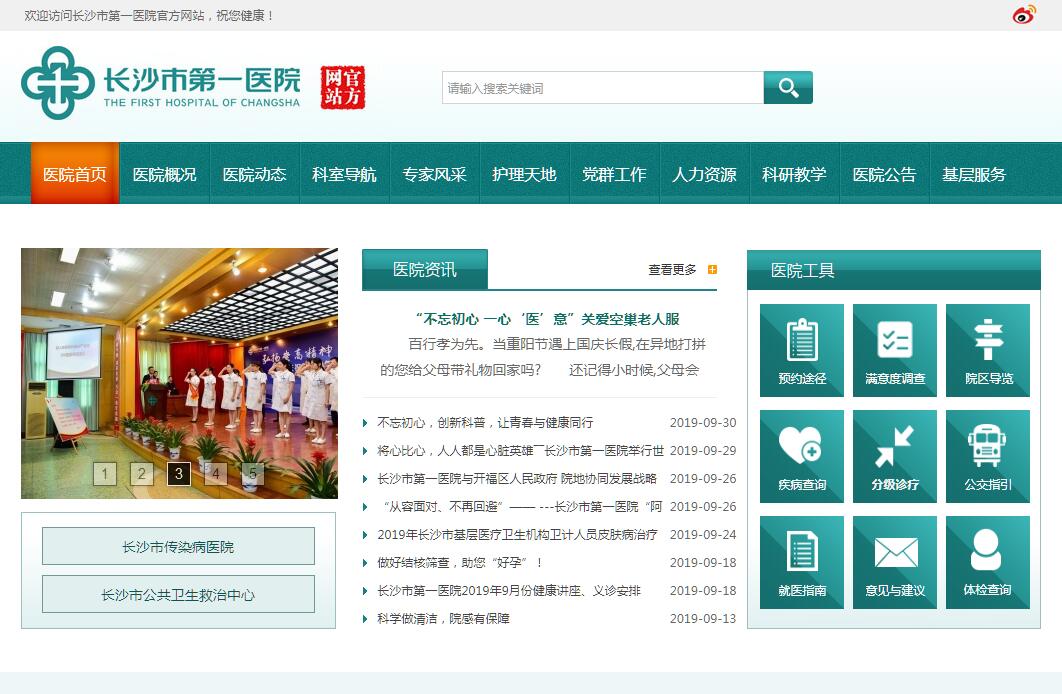Switch carousel to slide 5
The width and height of the screenshot is (1062, 694).
[253, 474]
